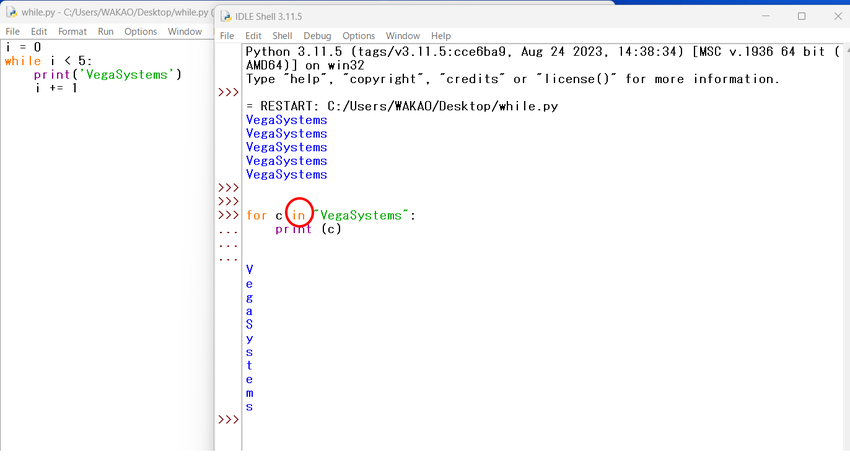Click the while.py editor title bar text
The width and height of the screenshot is (850, 465).
117,12
